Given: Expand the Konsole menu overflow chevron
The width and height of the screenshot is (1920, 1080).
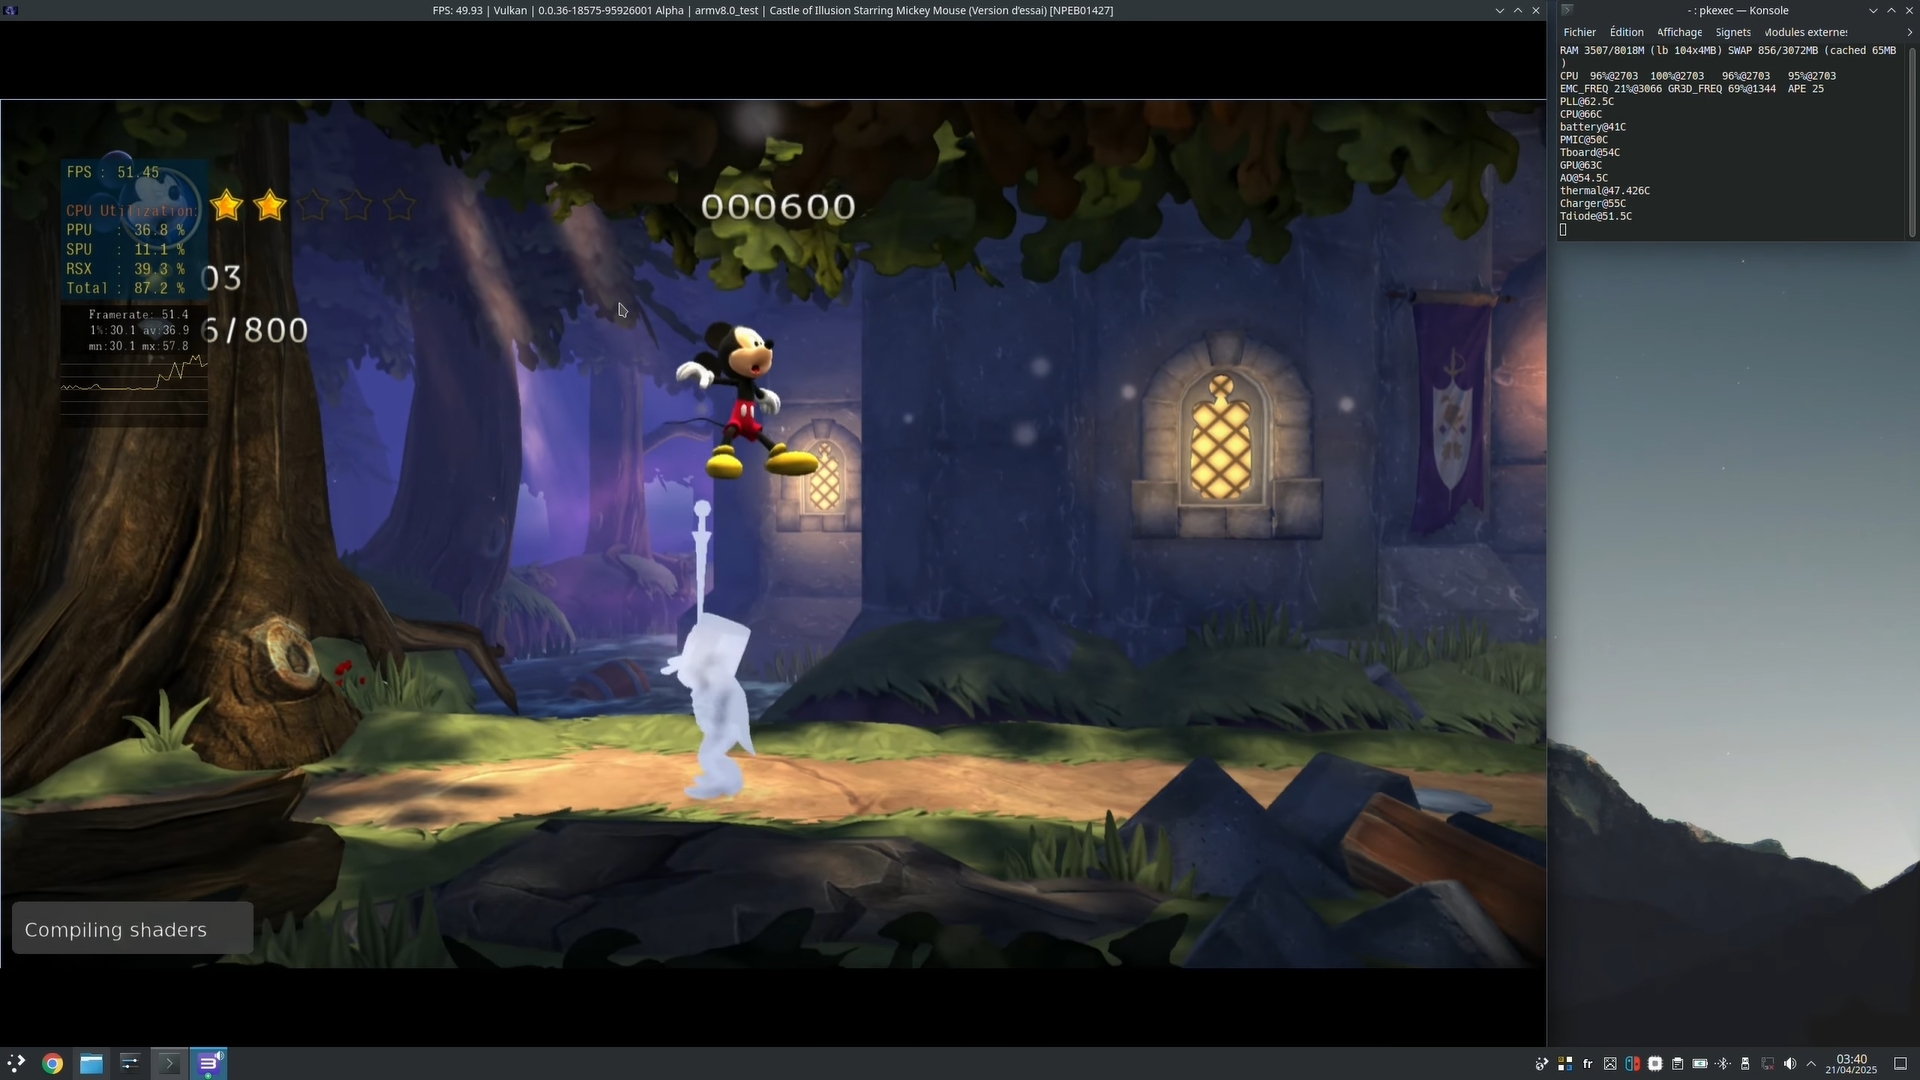Looking at the screenshot, I should click(x=1909, y=32).
